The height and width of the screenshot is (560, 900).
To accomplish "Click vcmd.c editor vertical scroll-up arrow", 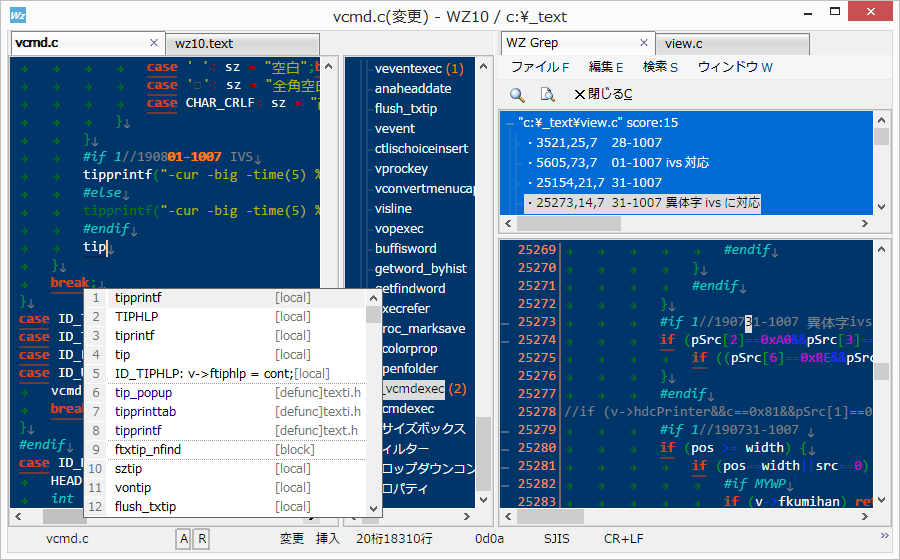I will (328, 67).
